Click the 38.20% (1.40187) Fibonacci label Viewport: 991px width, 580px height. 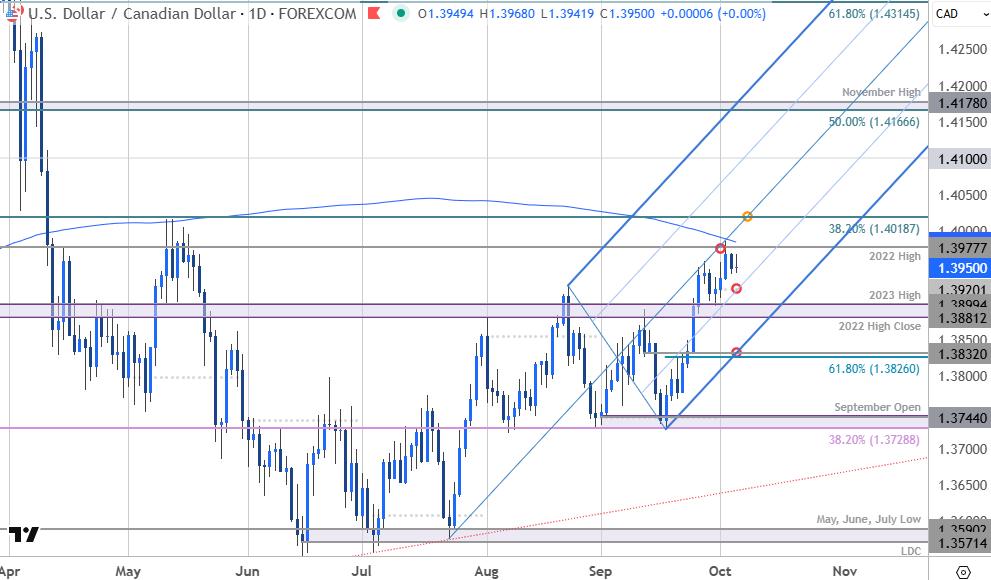click(x=874, y=229)
